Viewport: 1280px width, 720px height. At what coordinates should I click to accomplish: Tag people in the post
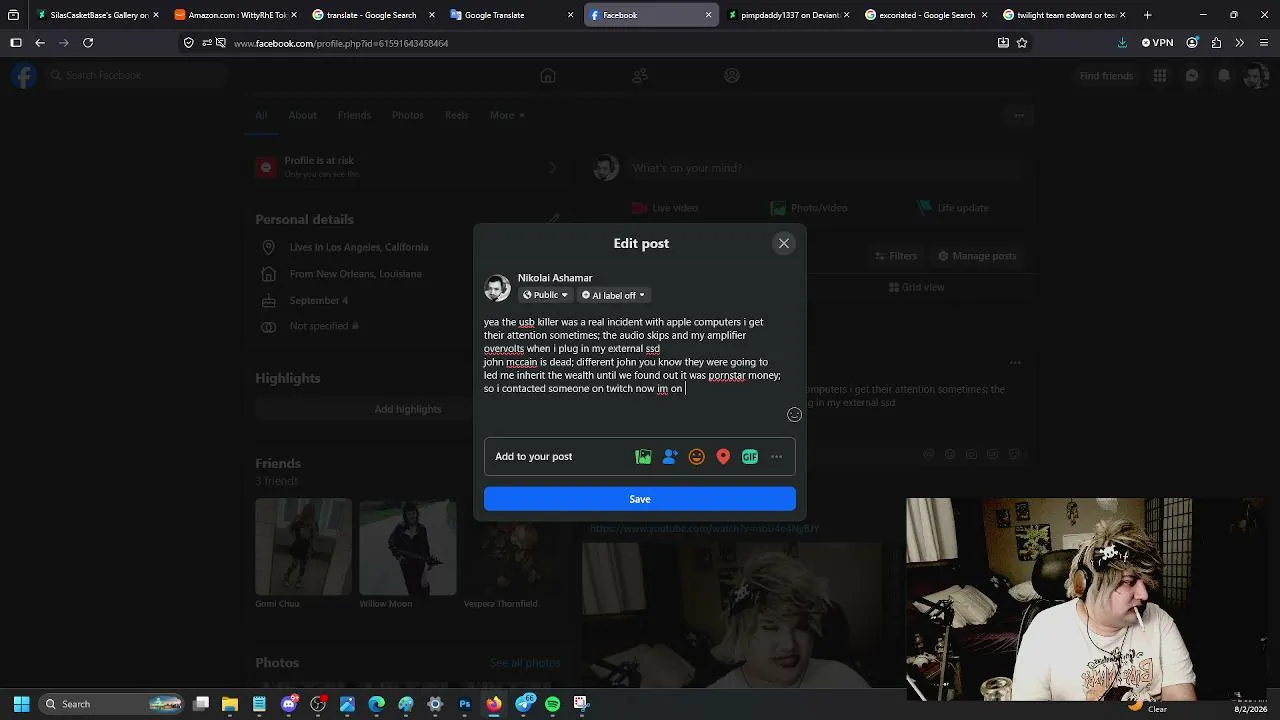coord(670,457)
